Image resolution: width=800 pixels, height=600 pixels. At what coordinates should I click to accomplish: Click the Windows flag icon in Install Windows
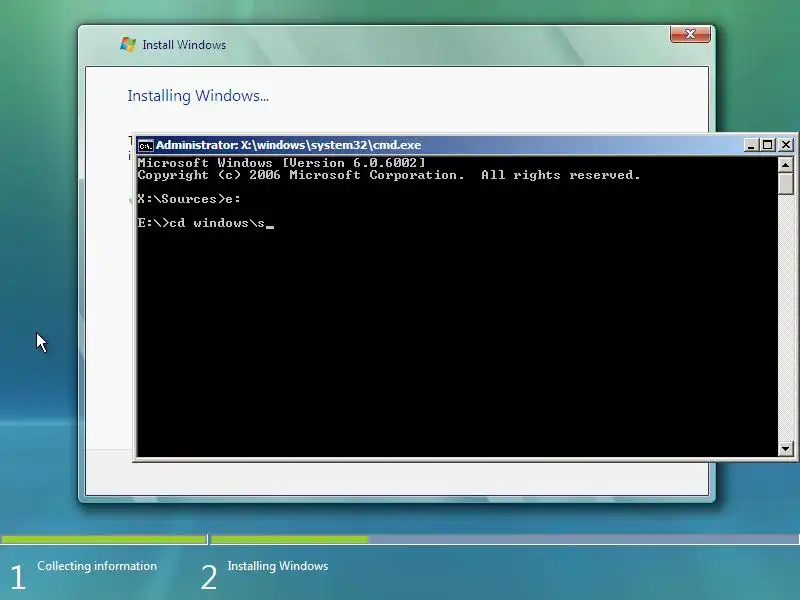coord(128,44)
